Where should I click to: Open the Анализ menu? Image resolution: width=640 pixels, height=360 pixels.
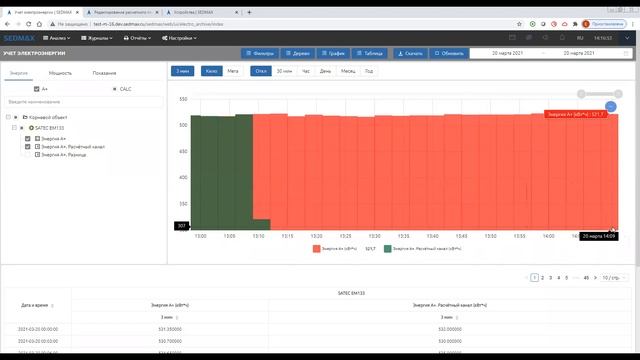pyautogui.click(x=56, y=38)
